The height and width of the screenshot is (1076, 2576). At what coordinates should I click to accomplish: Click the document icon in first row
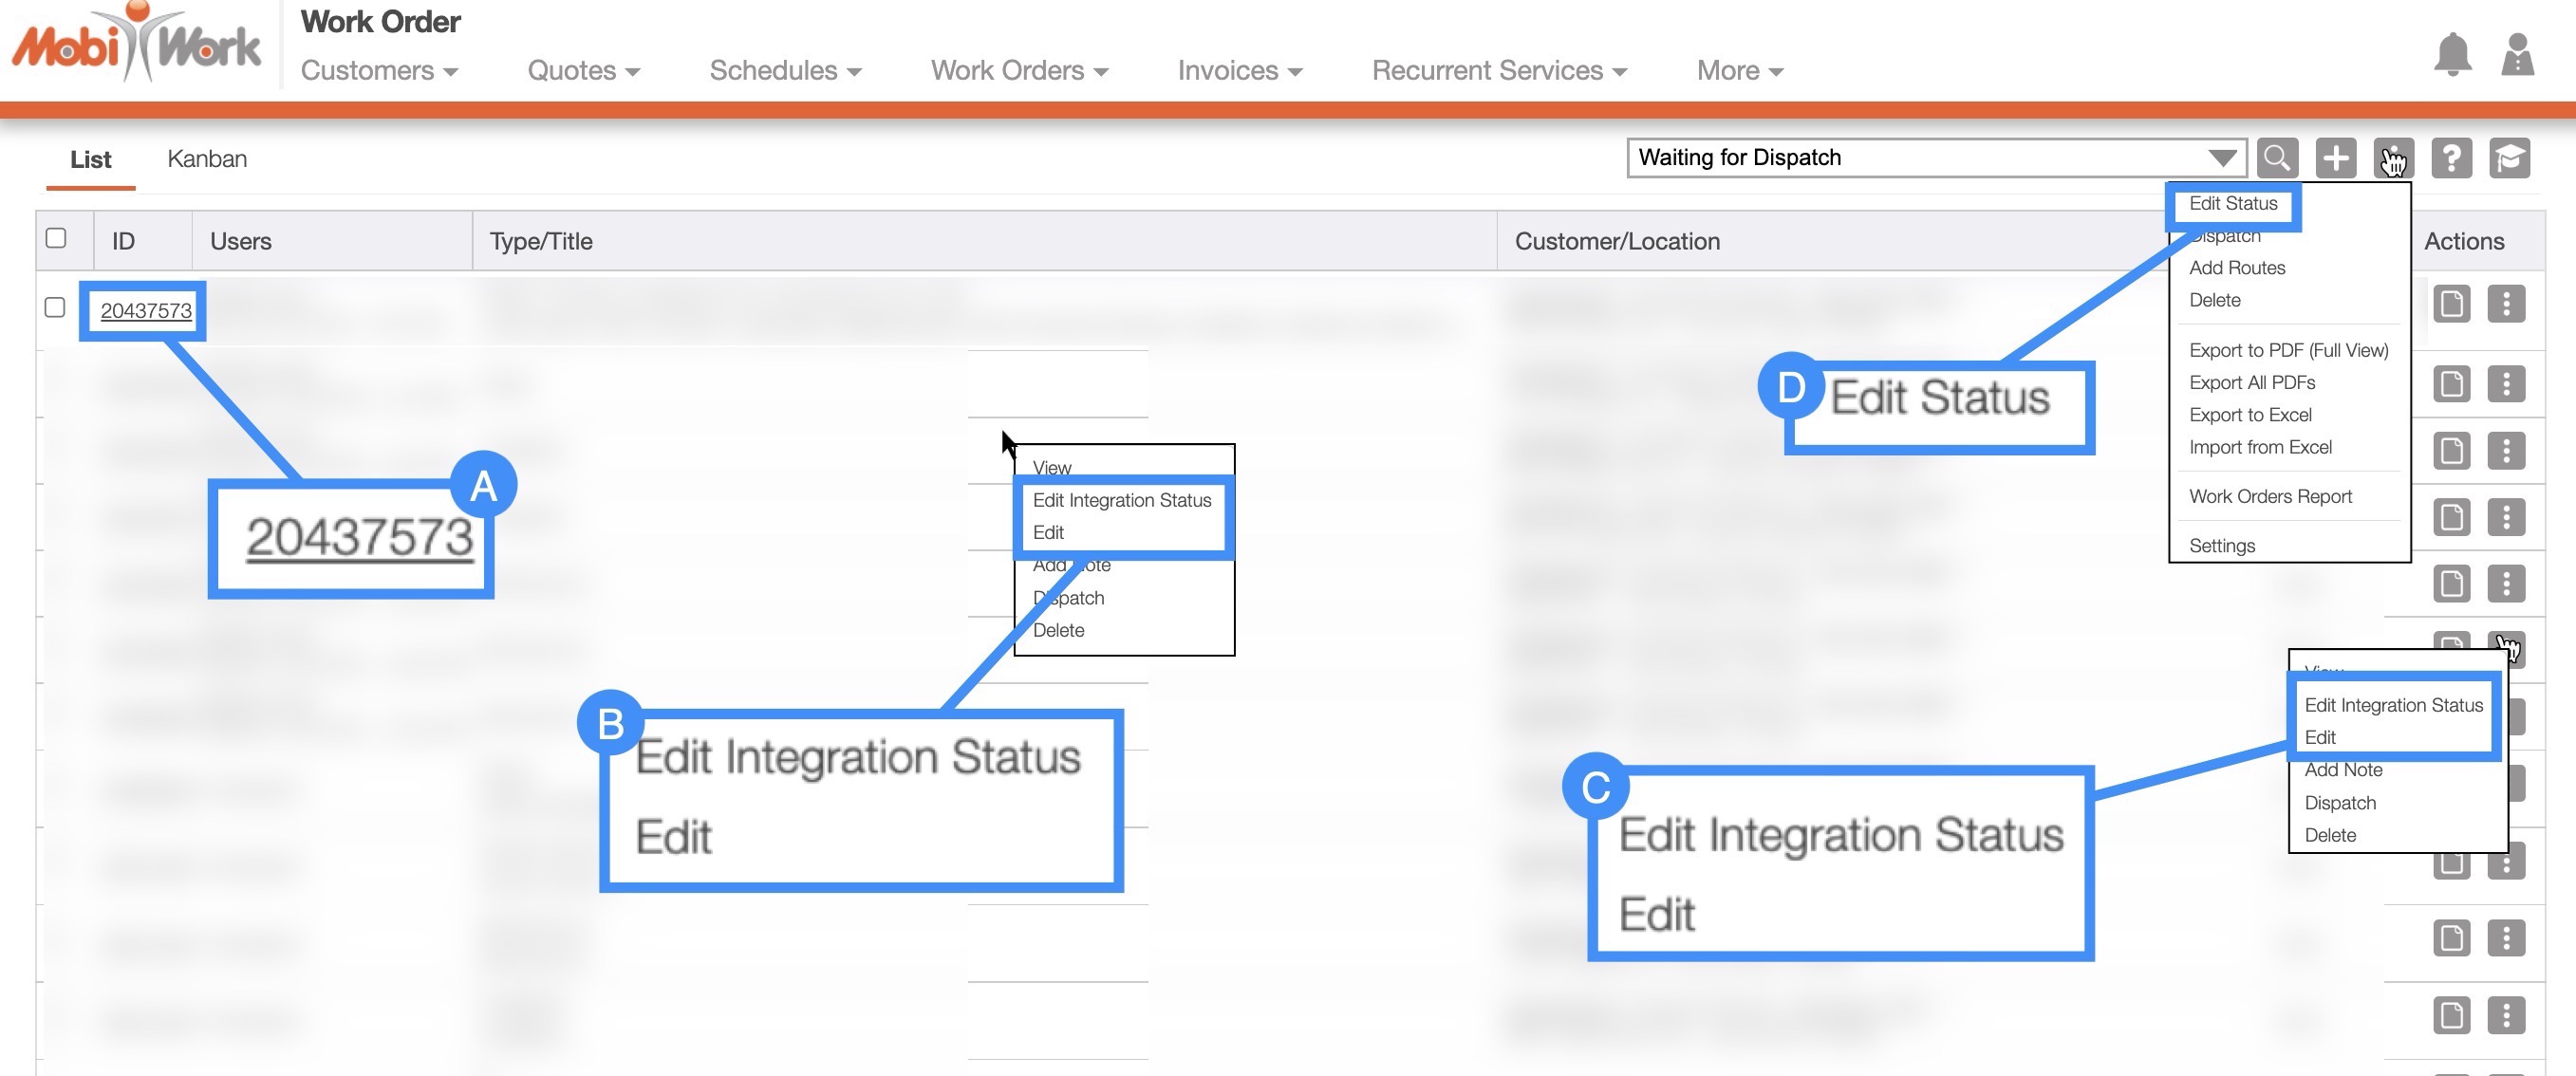click(2451, 304)
